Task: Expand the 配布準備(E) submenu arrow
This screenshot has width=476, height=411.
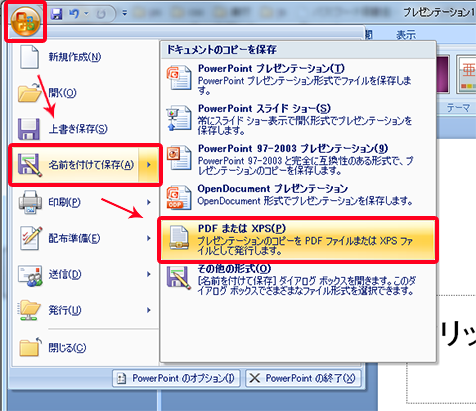Action: tap(149, 238)
